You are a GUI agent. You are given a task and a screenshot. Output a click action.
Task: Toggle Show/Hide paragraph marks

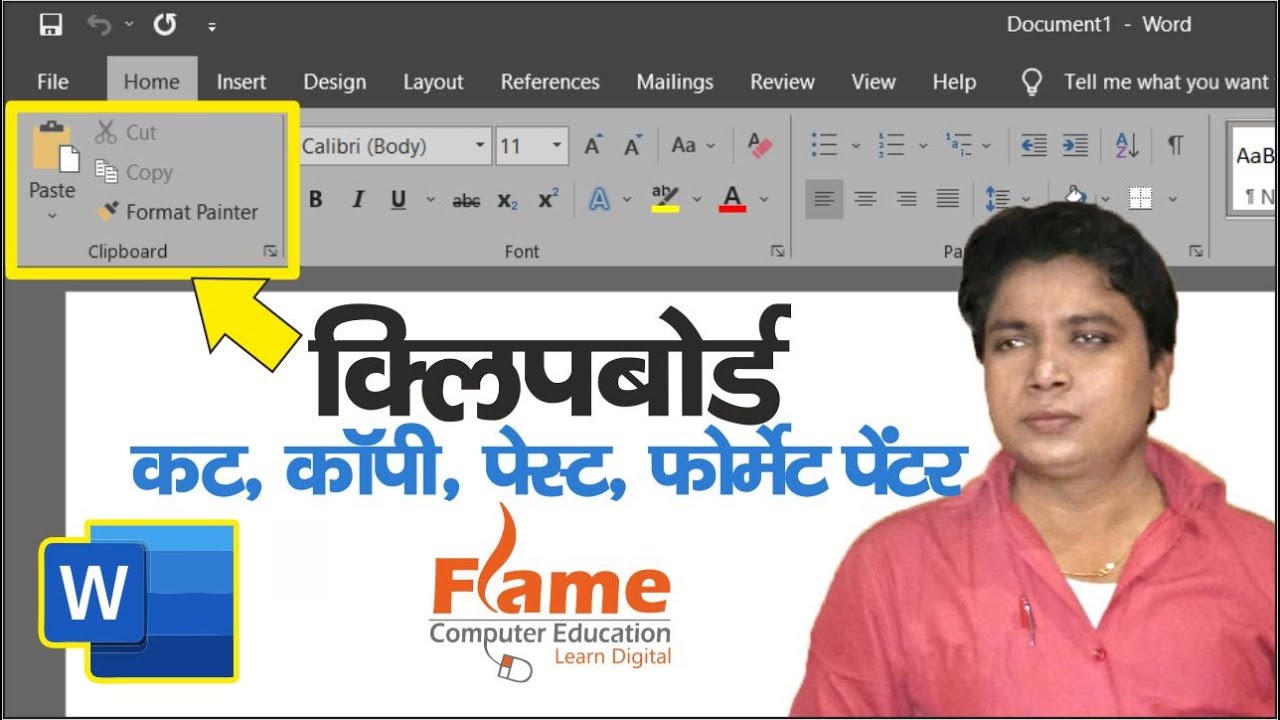click(x=1175, y=146)
